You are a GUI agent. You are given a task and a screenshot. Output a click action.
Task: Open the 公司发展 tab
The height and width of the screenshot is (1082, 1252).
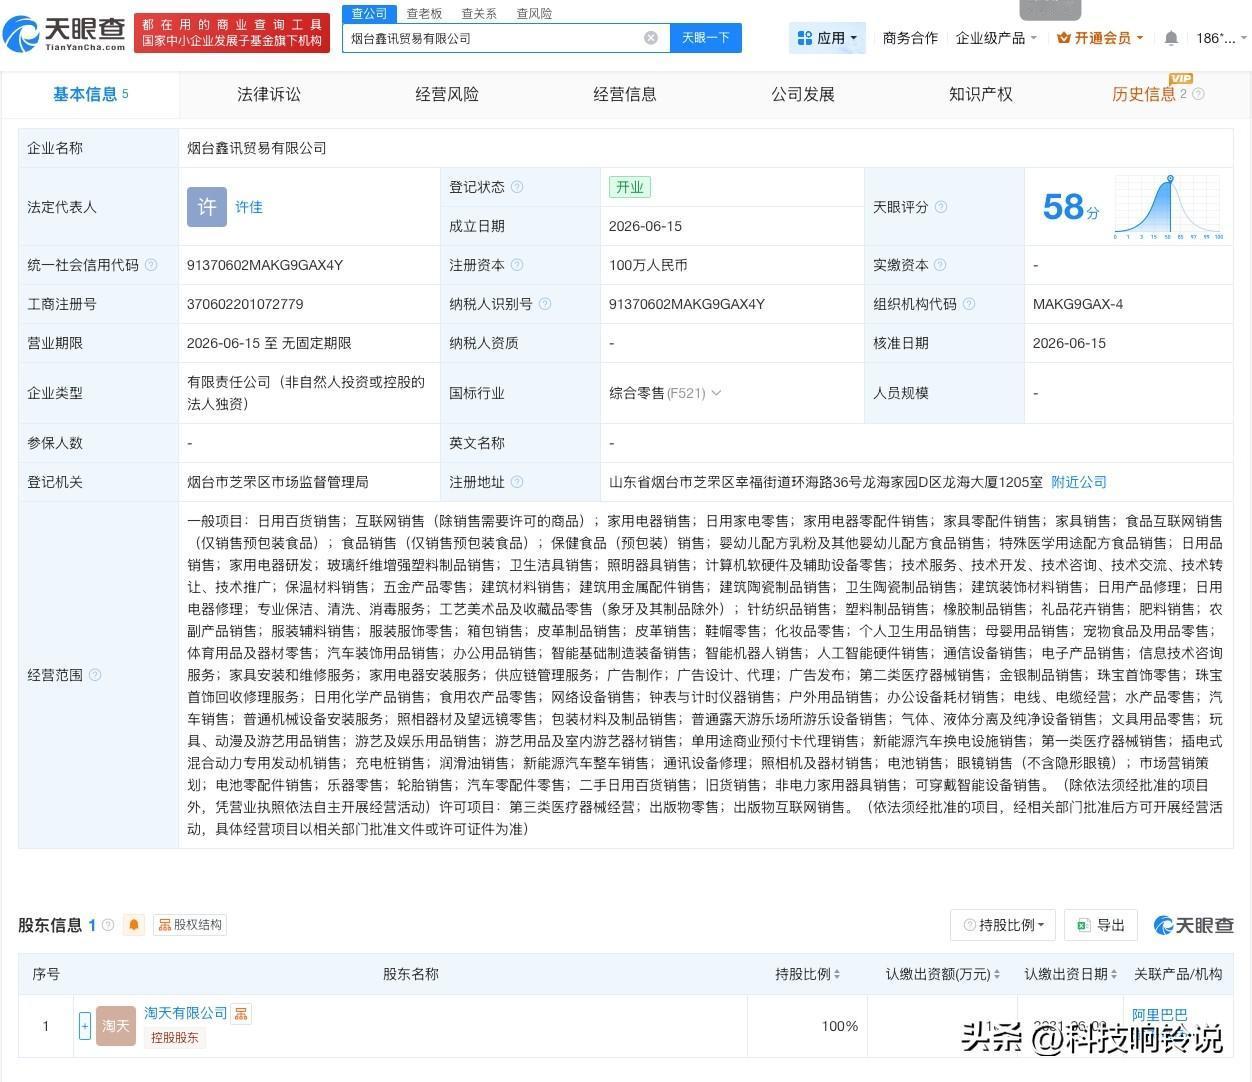tap(803, 94)
